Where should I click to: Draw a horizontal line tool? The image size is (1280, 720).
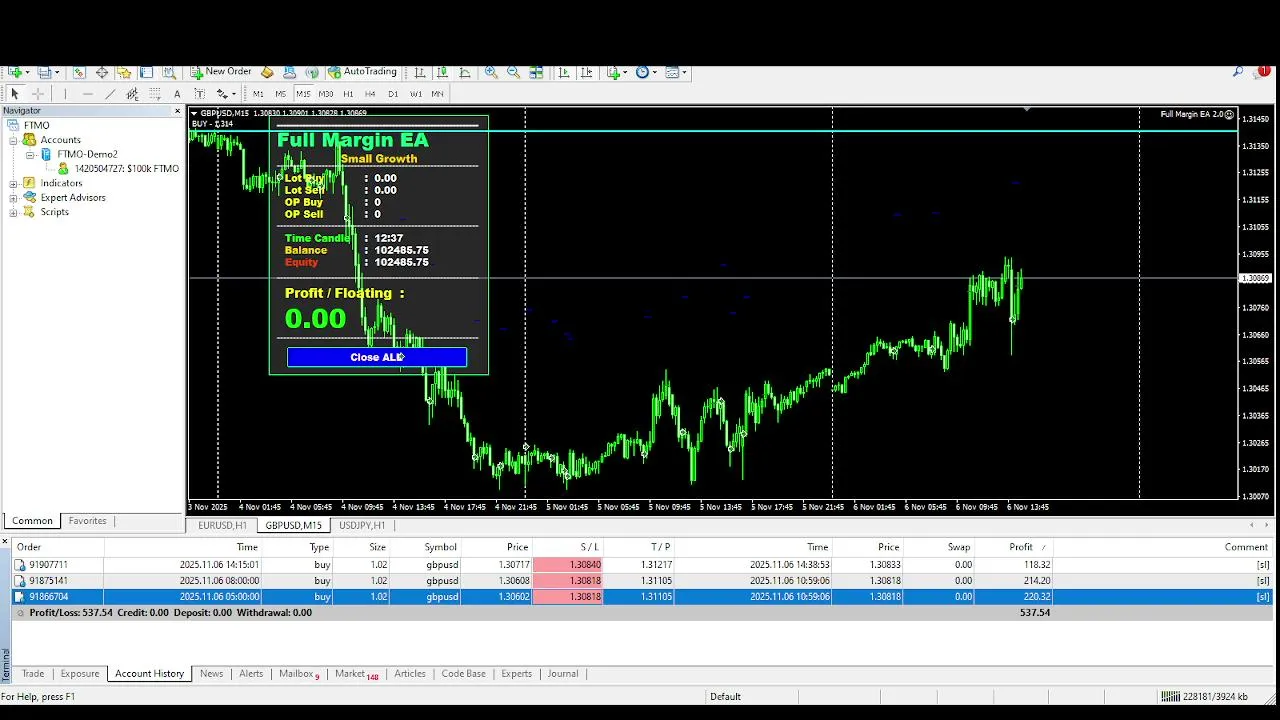point(87,94)
